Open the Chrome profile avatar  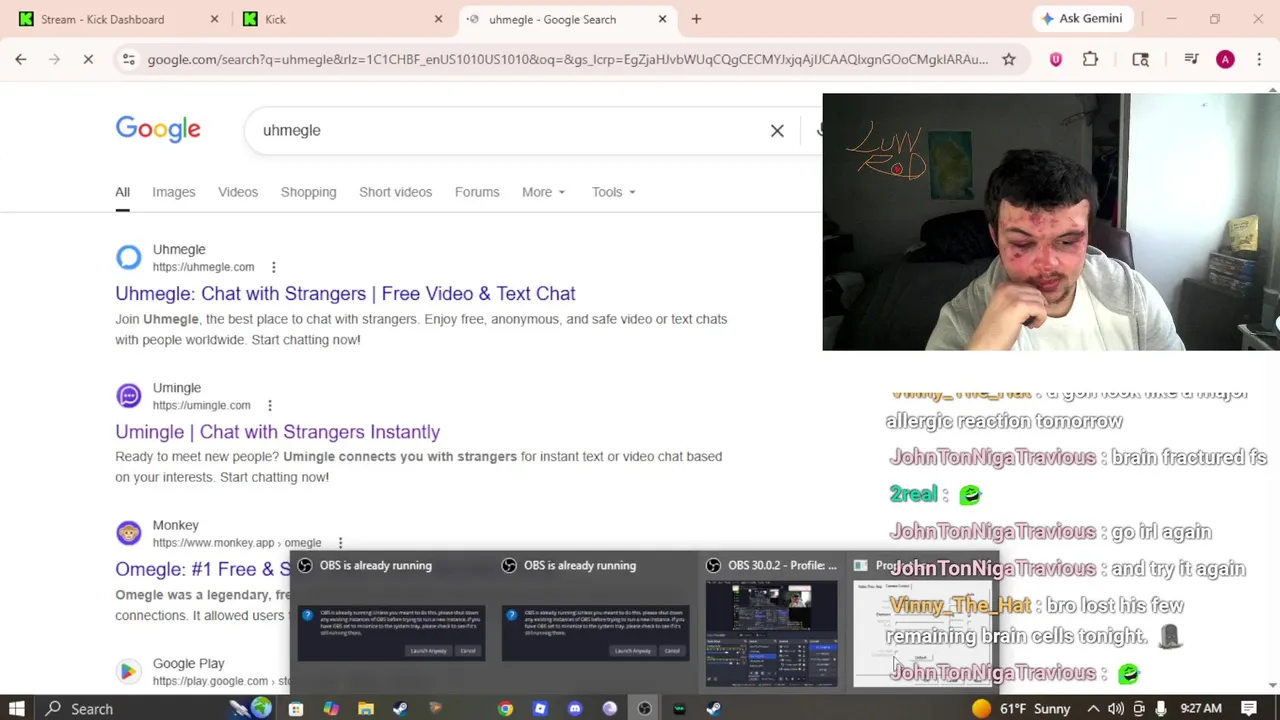[1225, 59]
